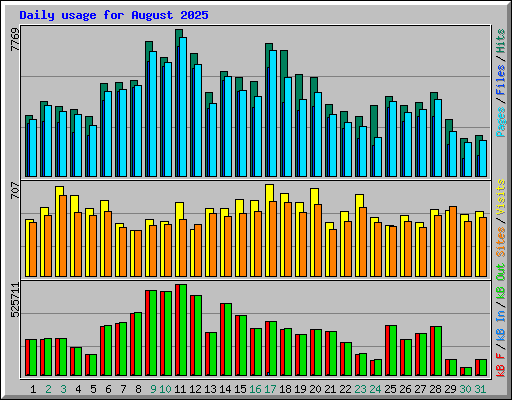Screen dimensions: 512x400
Task: Click day label 30 on the x-axis
Action: pos(465,389)
